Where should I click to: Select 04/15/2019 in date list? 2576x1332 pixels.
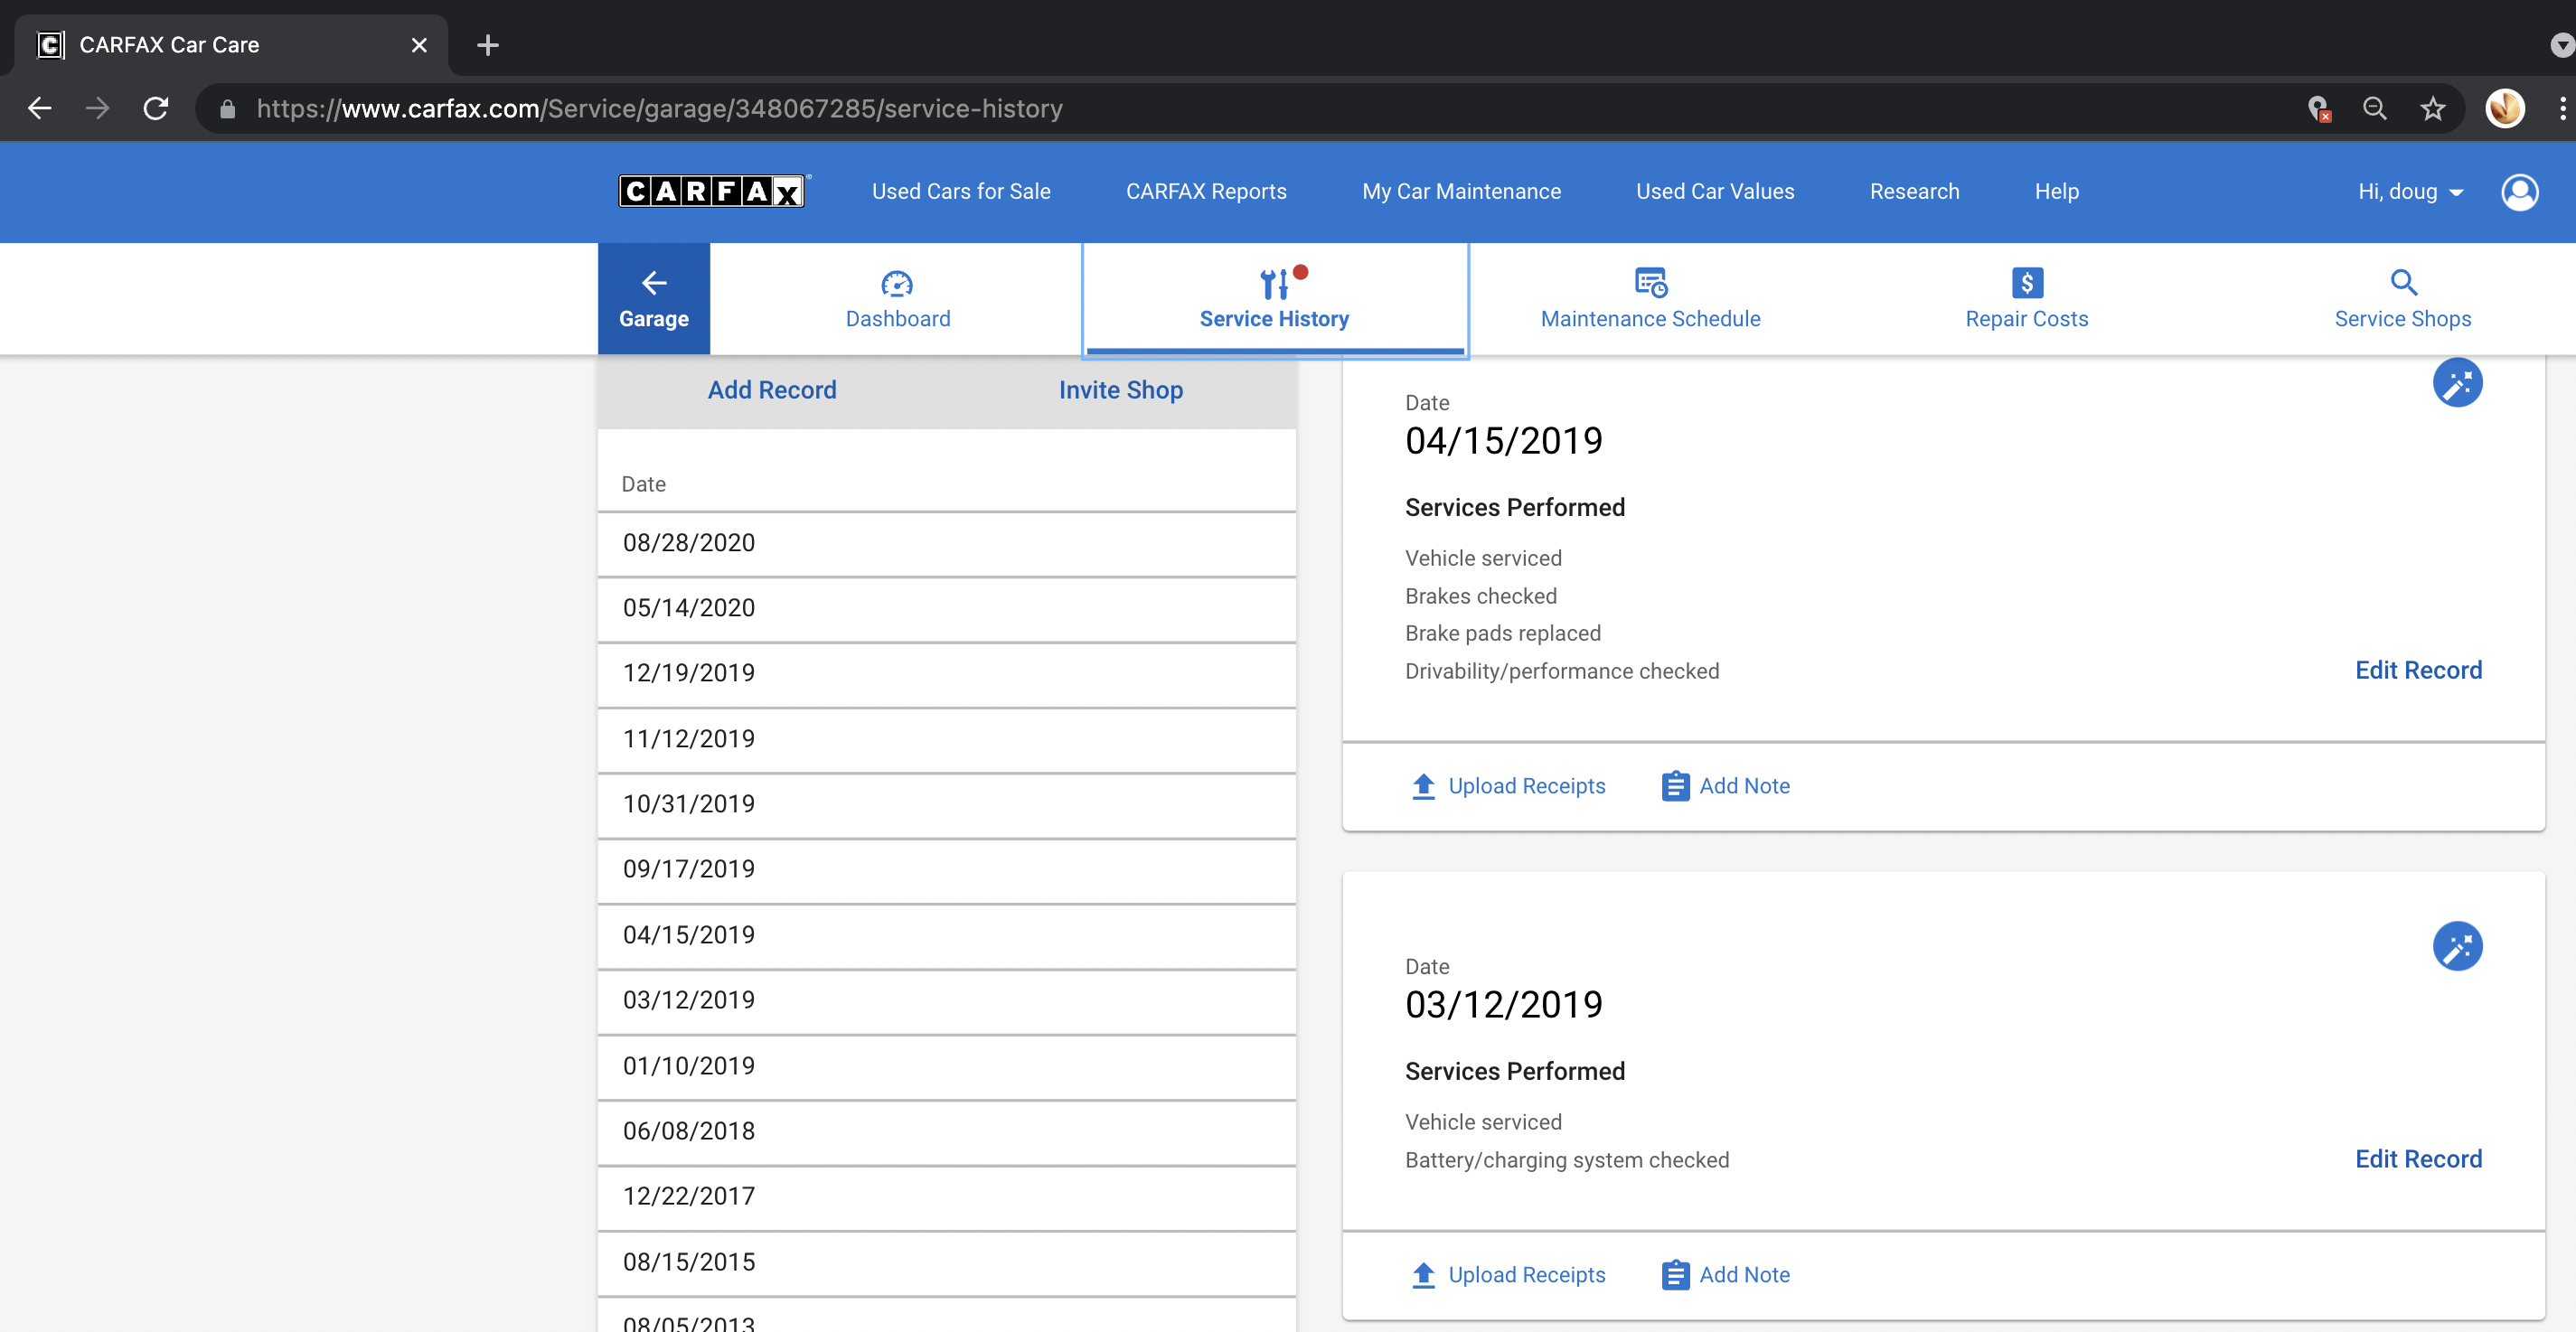(x=946, y=935)
